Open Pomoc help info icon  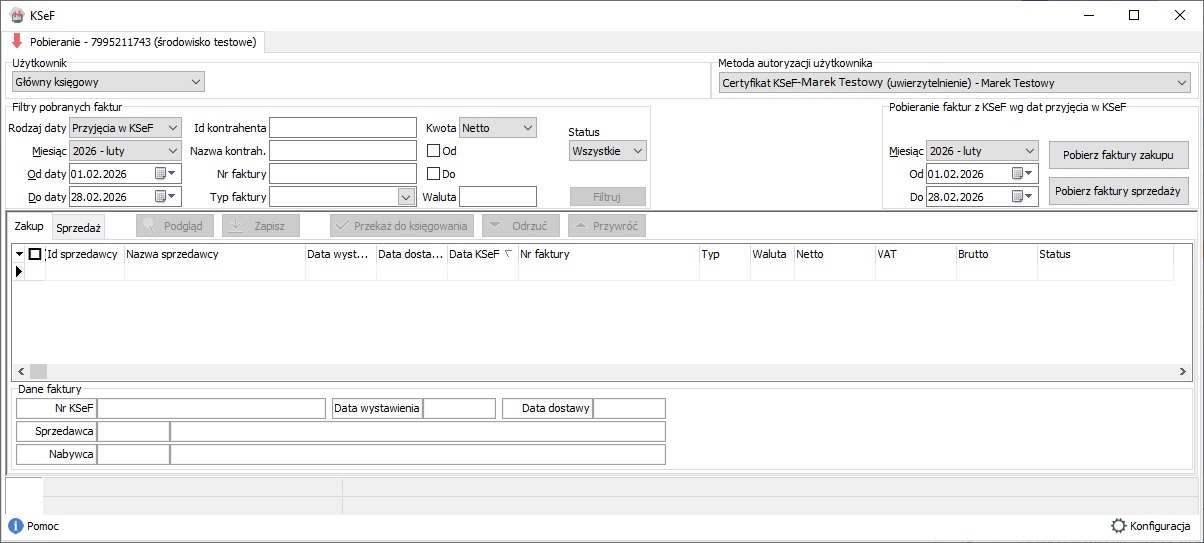click(15, 526)
